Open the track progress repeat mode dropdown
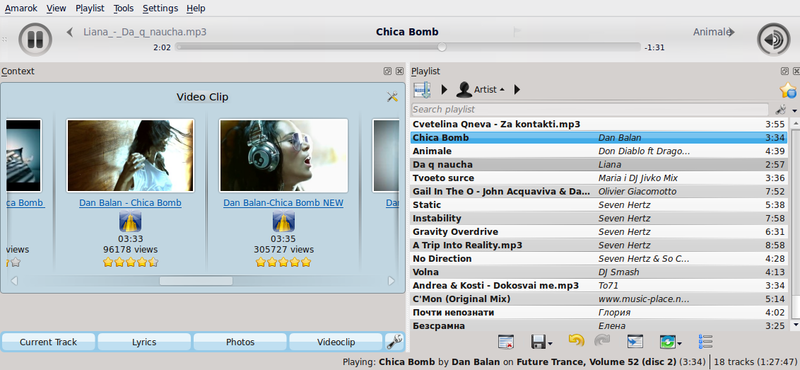The width and height of the screenshot is (800, 370). tap(669, 341)
